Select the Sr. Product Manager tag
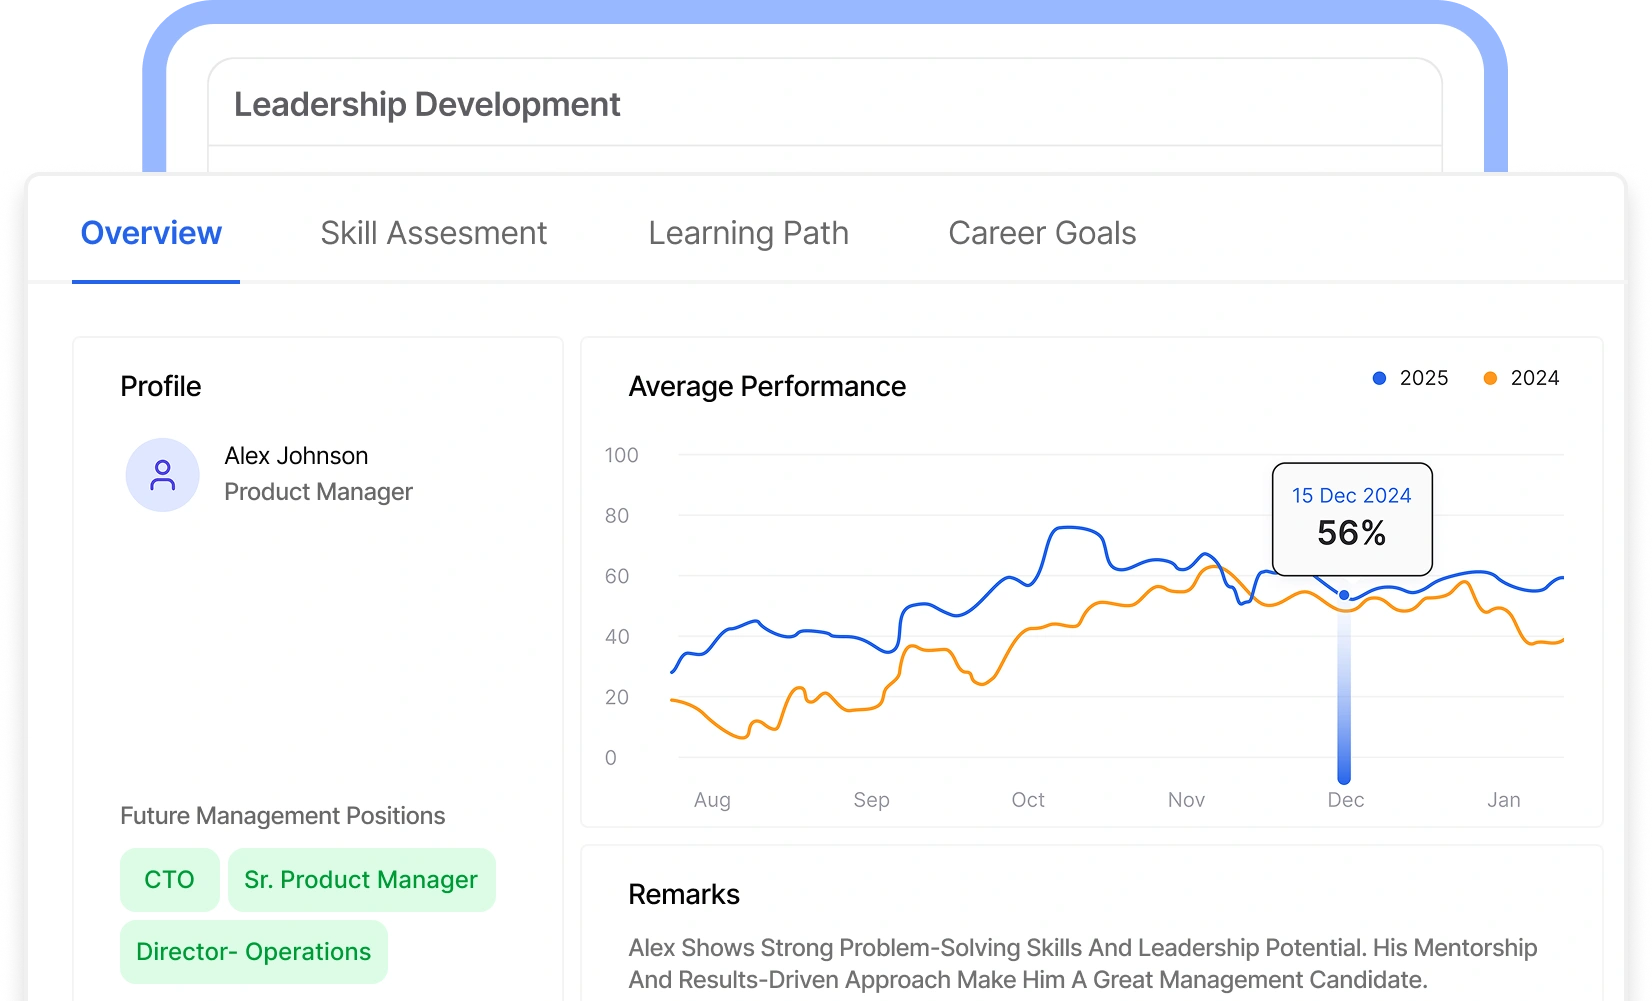Screen dimensions: 1652x1001 coord(361,880)
